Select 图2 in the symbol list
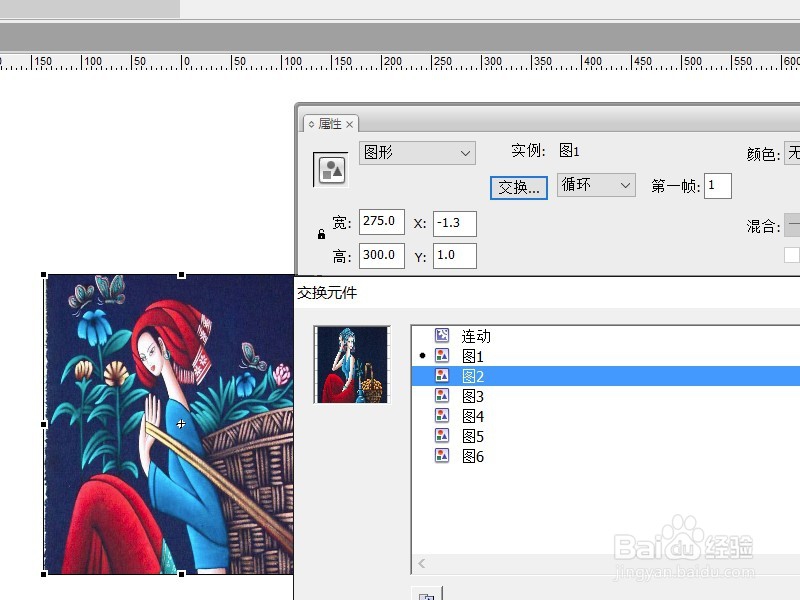Viewport: 800px width, 600px height. (606, 376)
